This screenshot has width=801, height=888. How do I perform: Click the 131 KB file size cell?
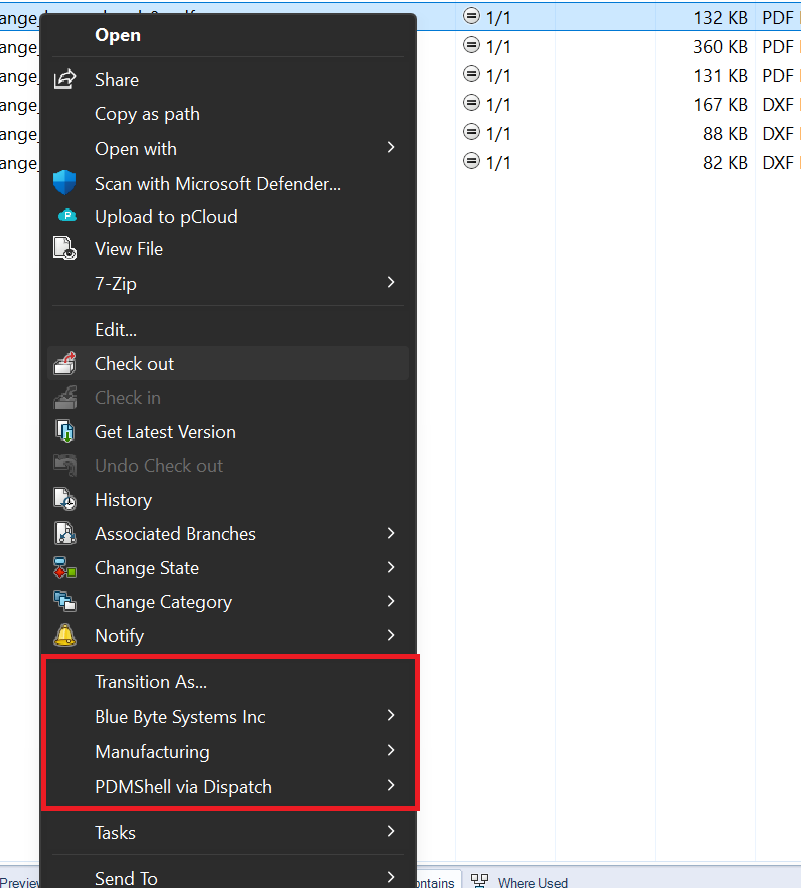721,75
